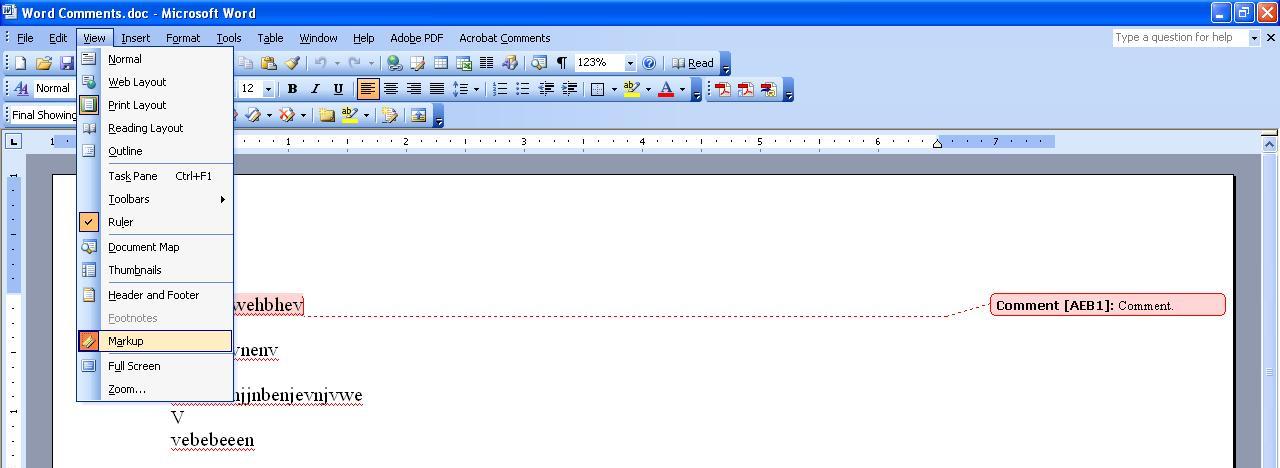Click the Read button

click(692, 63)
